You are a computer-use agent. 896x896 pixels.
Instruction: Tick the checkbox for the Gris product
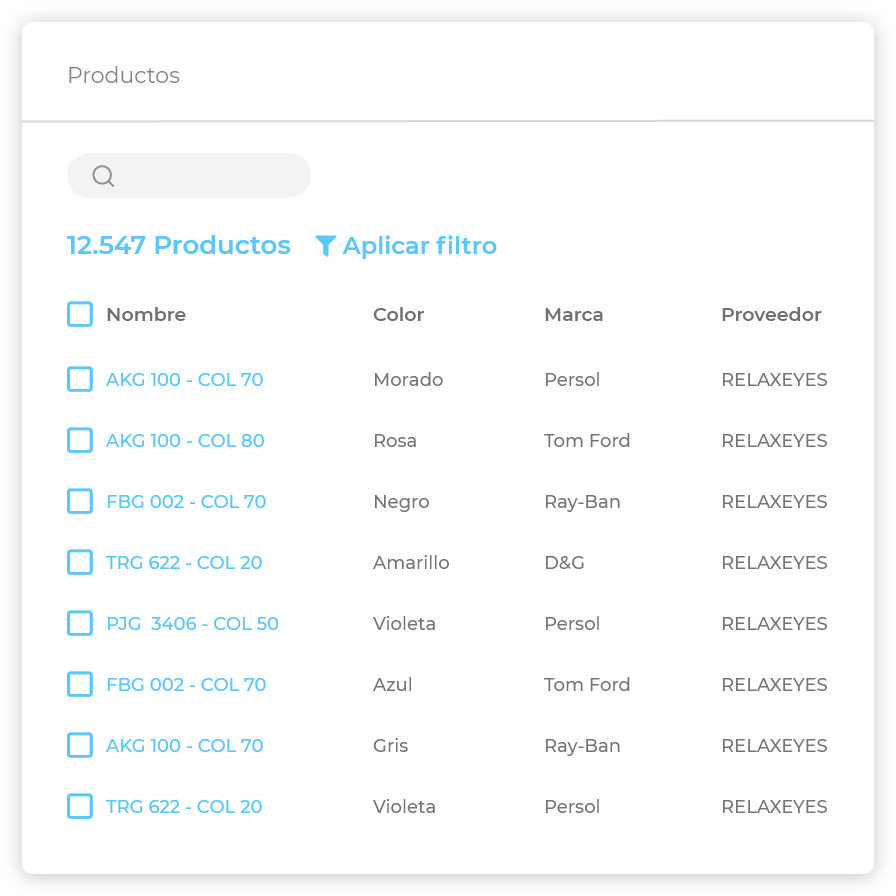80,745
